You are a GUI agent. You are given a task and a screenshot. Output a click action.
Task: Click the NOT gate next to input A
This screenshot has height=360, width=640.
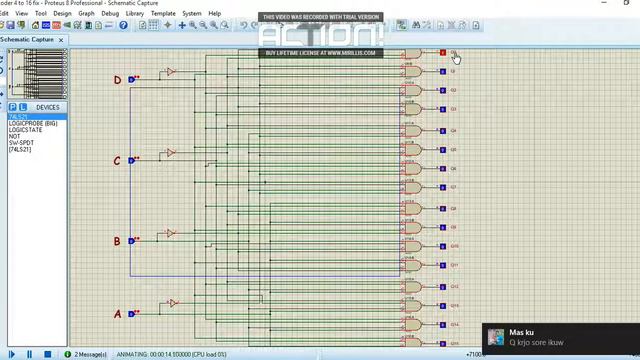173,303
